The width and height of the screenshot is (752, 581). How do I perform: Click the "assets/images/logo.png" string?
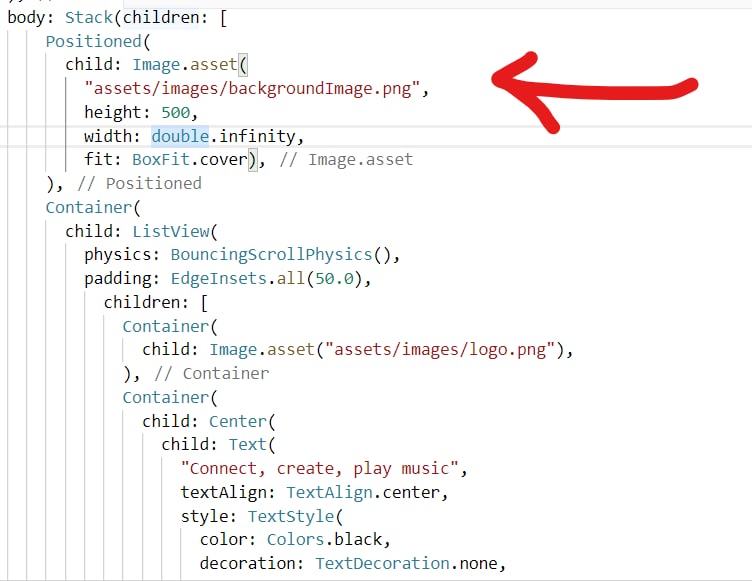point(440,350)
